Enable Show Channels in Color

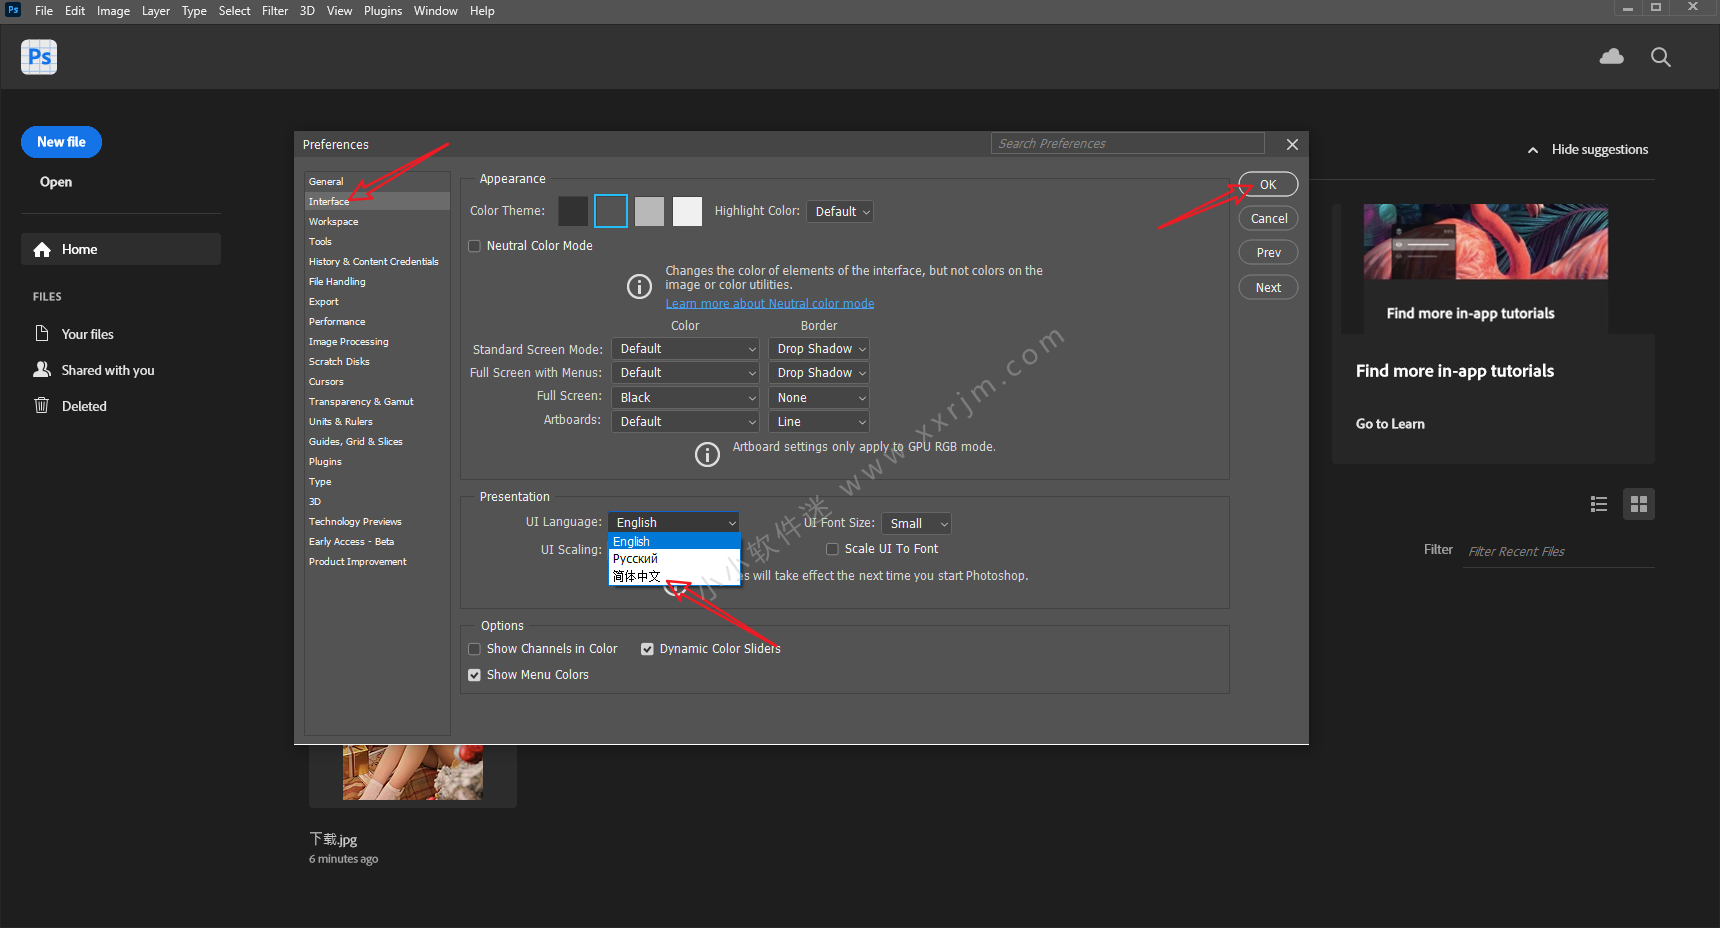pos(475,649)
